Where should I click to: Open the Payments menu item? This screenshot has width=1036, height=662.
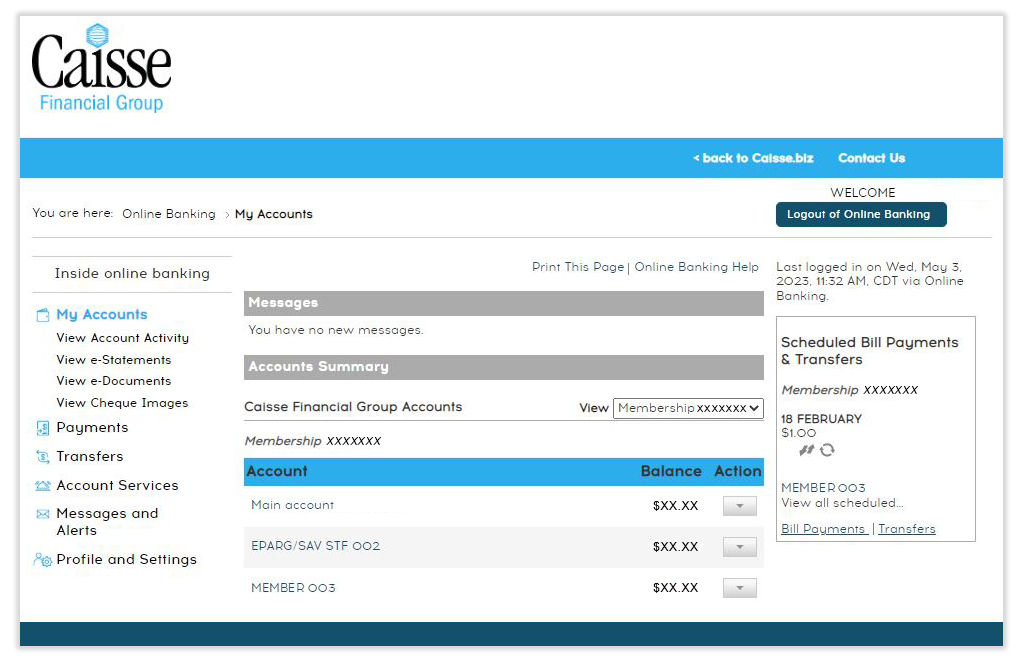92,427
